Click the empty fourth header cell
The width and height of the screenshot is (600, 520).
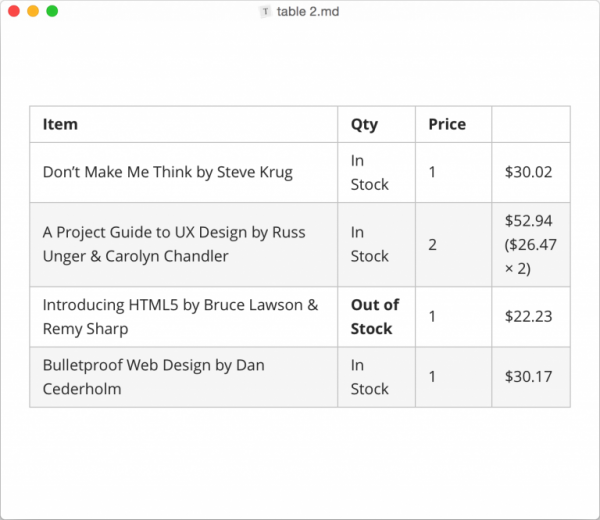click(531, 124)
